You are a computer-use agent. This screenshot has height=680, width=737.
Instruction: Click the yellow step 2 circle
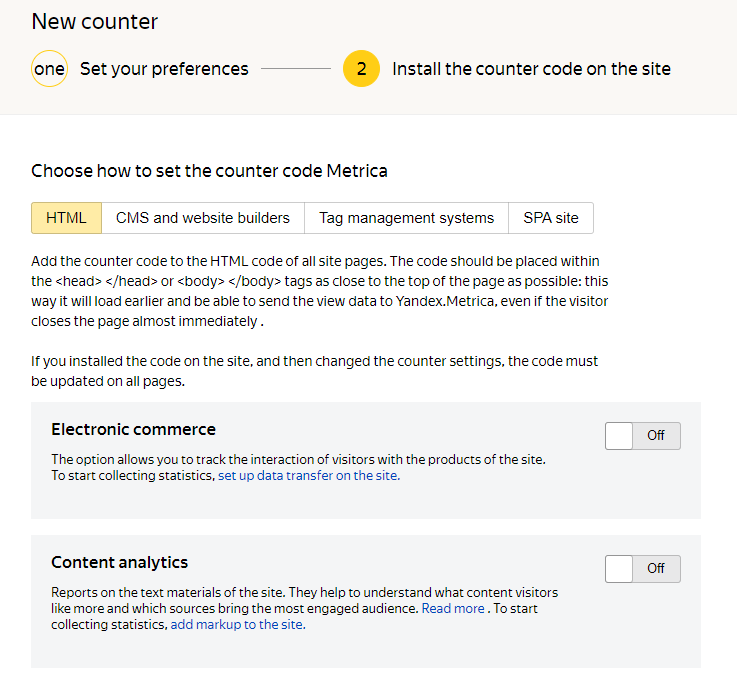tap(361, 69)
